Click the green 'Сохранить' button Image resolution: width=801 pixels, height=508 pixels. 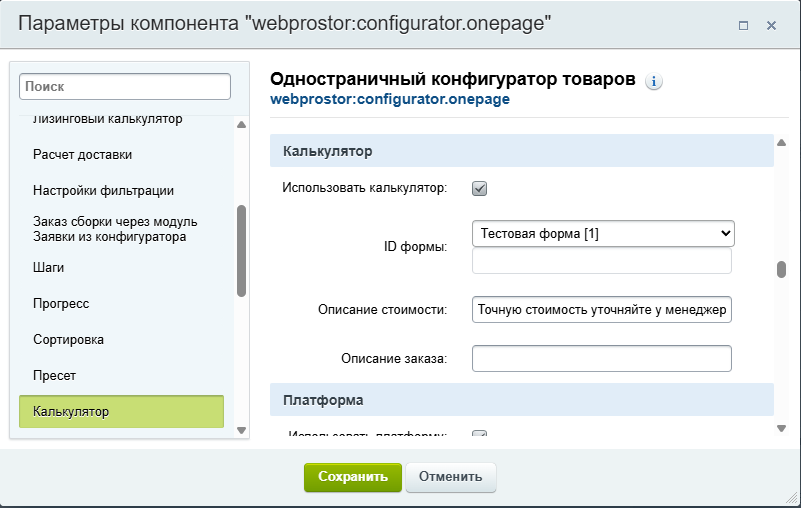coord(352,477)
